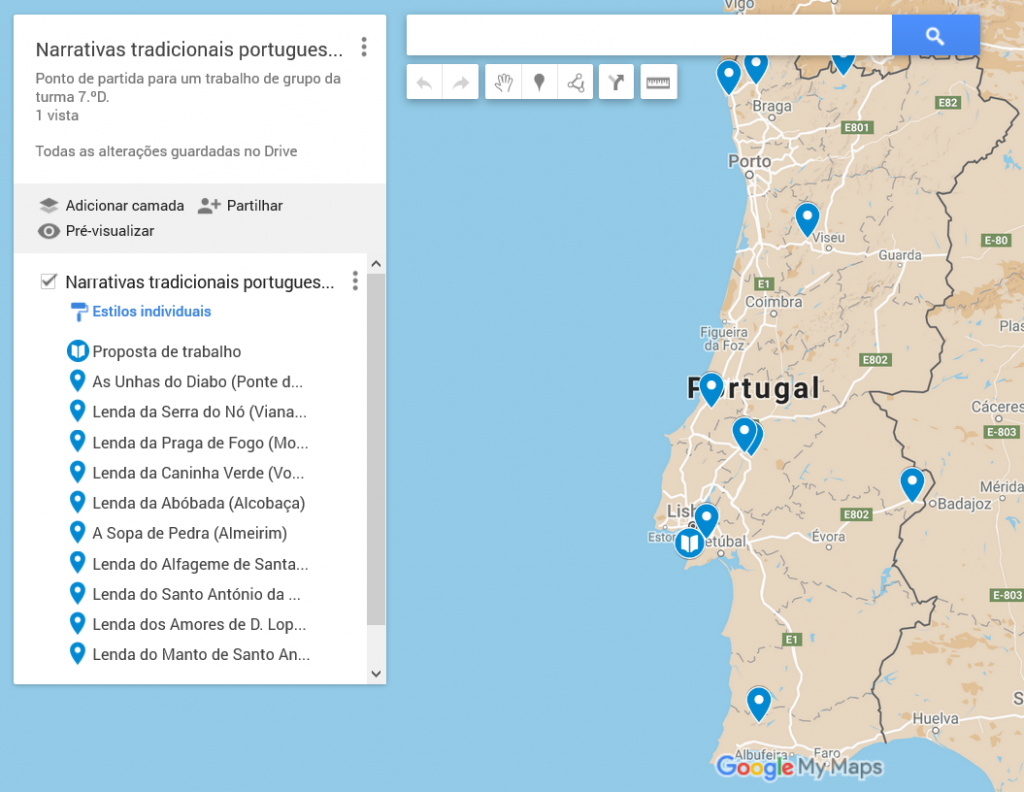This screenshot has height=792, width=1024.
Task: Open the map title options menu
Action: coord(364,47)
